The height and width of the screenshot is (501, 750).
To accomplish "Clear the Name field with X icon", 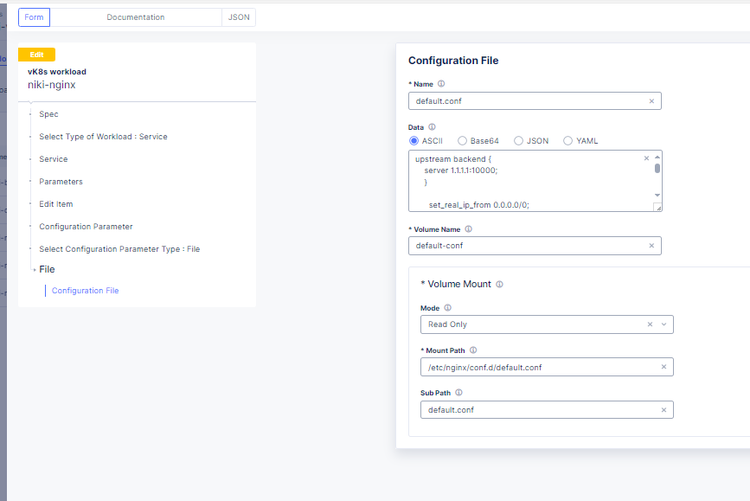I will click(652, 101).
